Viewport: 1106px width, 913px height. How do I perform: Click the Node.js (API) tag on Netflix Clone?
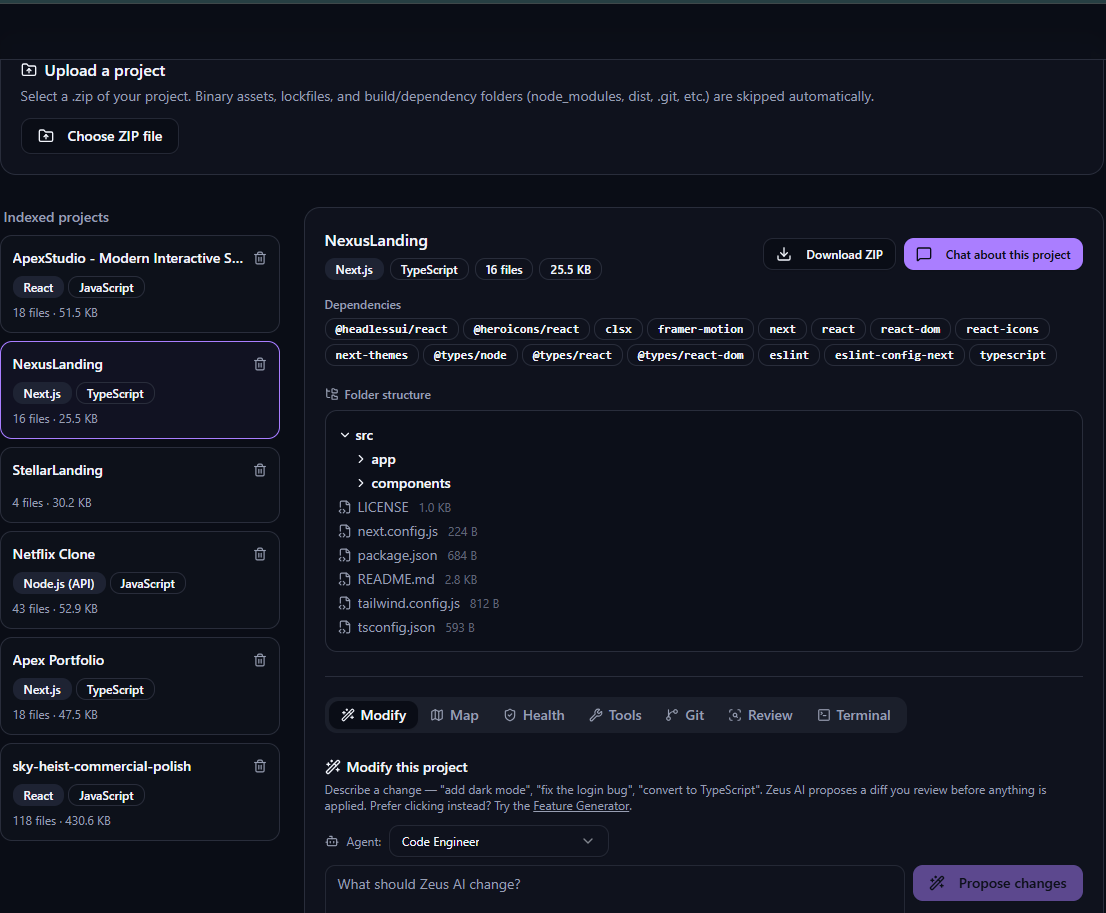click(59, 584)
